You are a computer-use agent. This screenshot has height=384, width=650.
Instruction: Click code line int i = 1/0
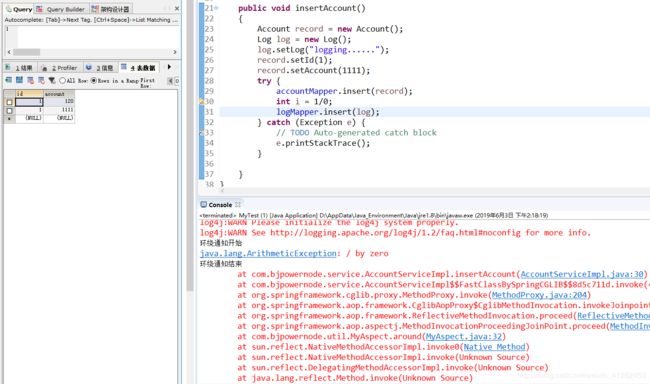coord(304,102)
